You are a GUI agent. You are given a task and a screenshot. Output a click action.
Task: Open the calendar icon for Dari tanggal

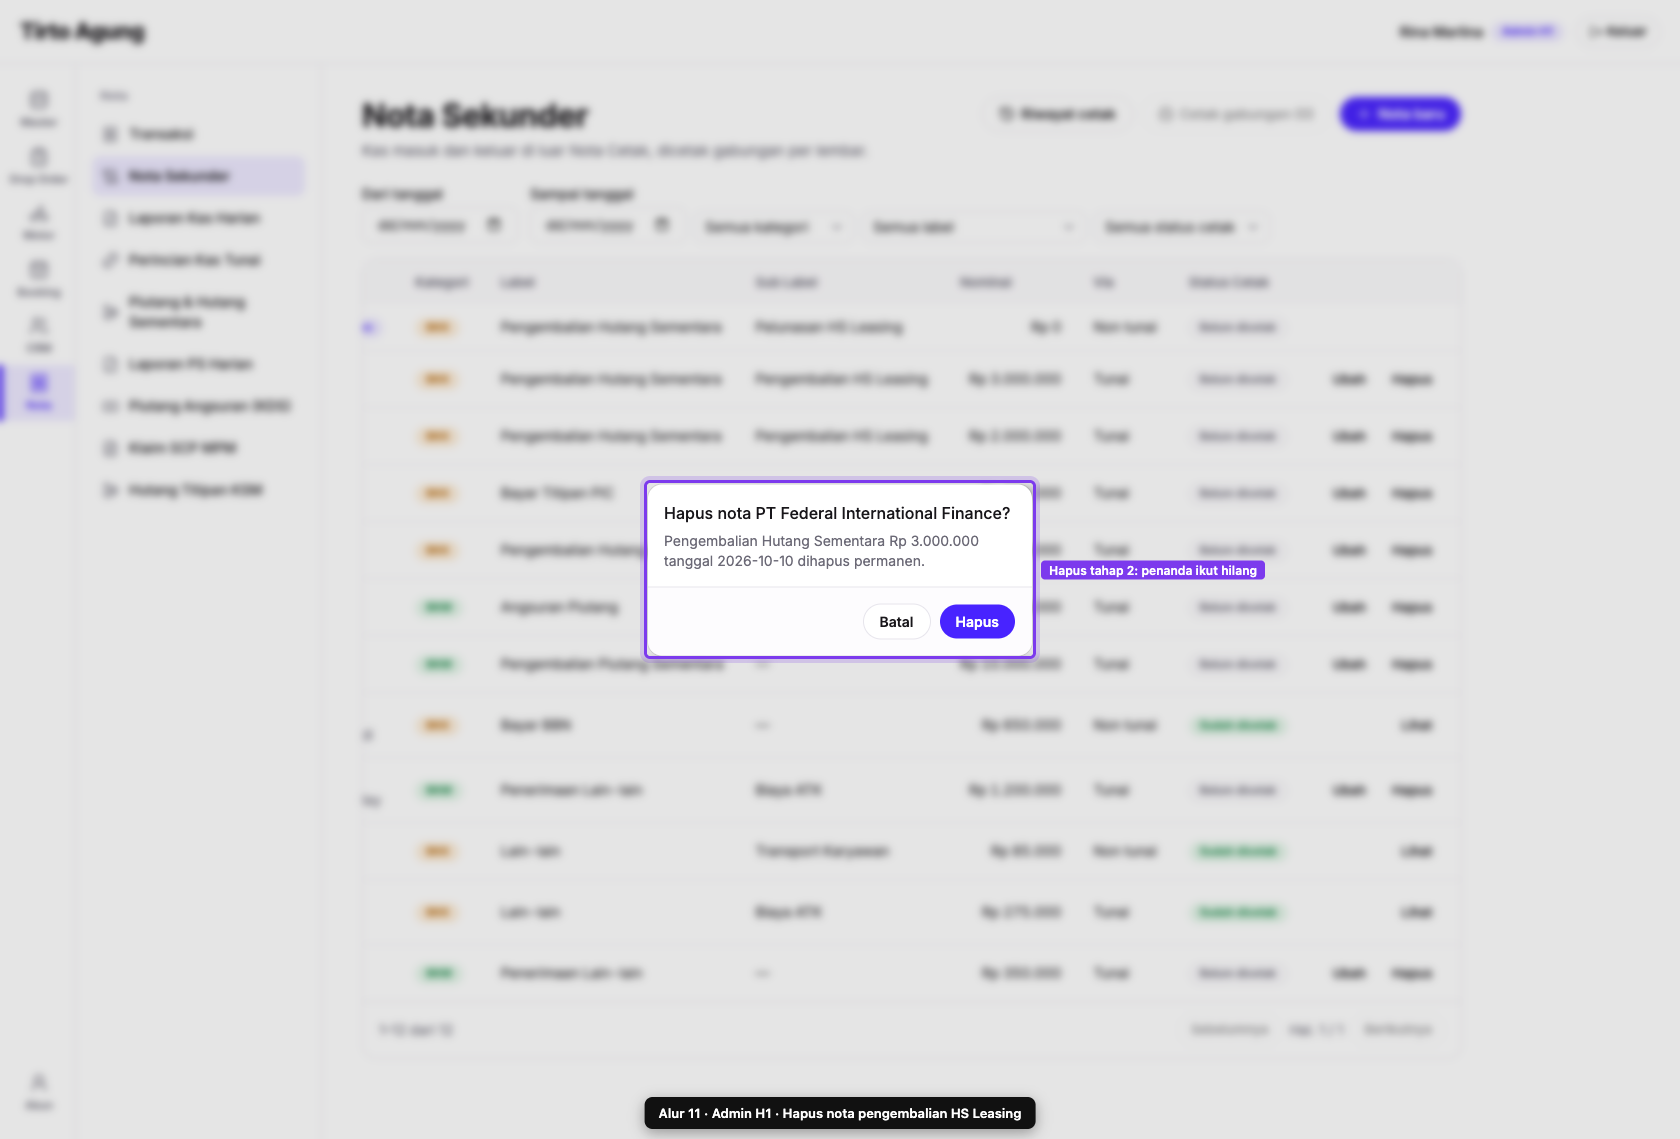(493, 225)
